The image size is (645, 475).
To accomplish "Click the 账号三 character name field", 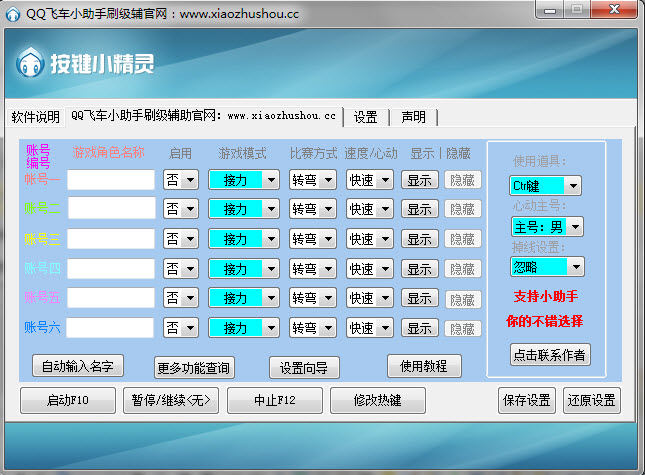I will 111,239.
